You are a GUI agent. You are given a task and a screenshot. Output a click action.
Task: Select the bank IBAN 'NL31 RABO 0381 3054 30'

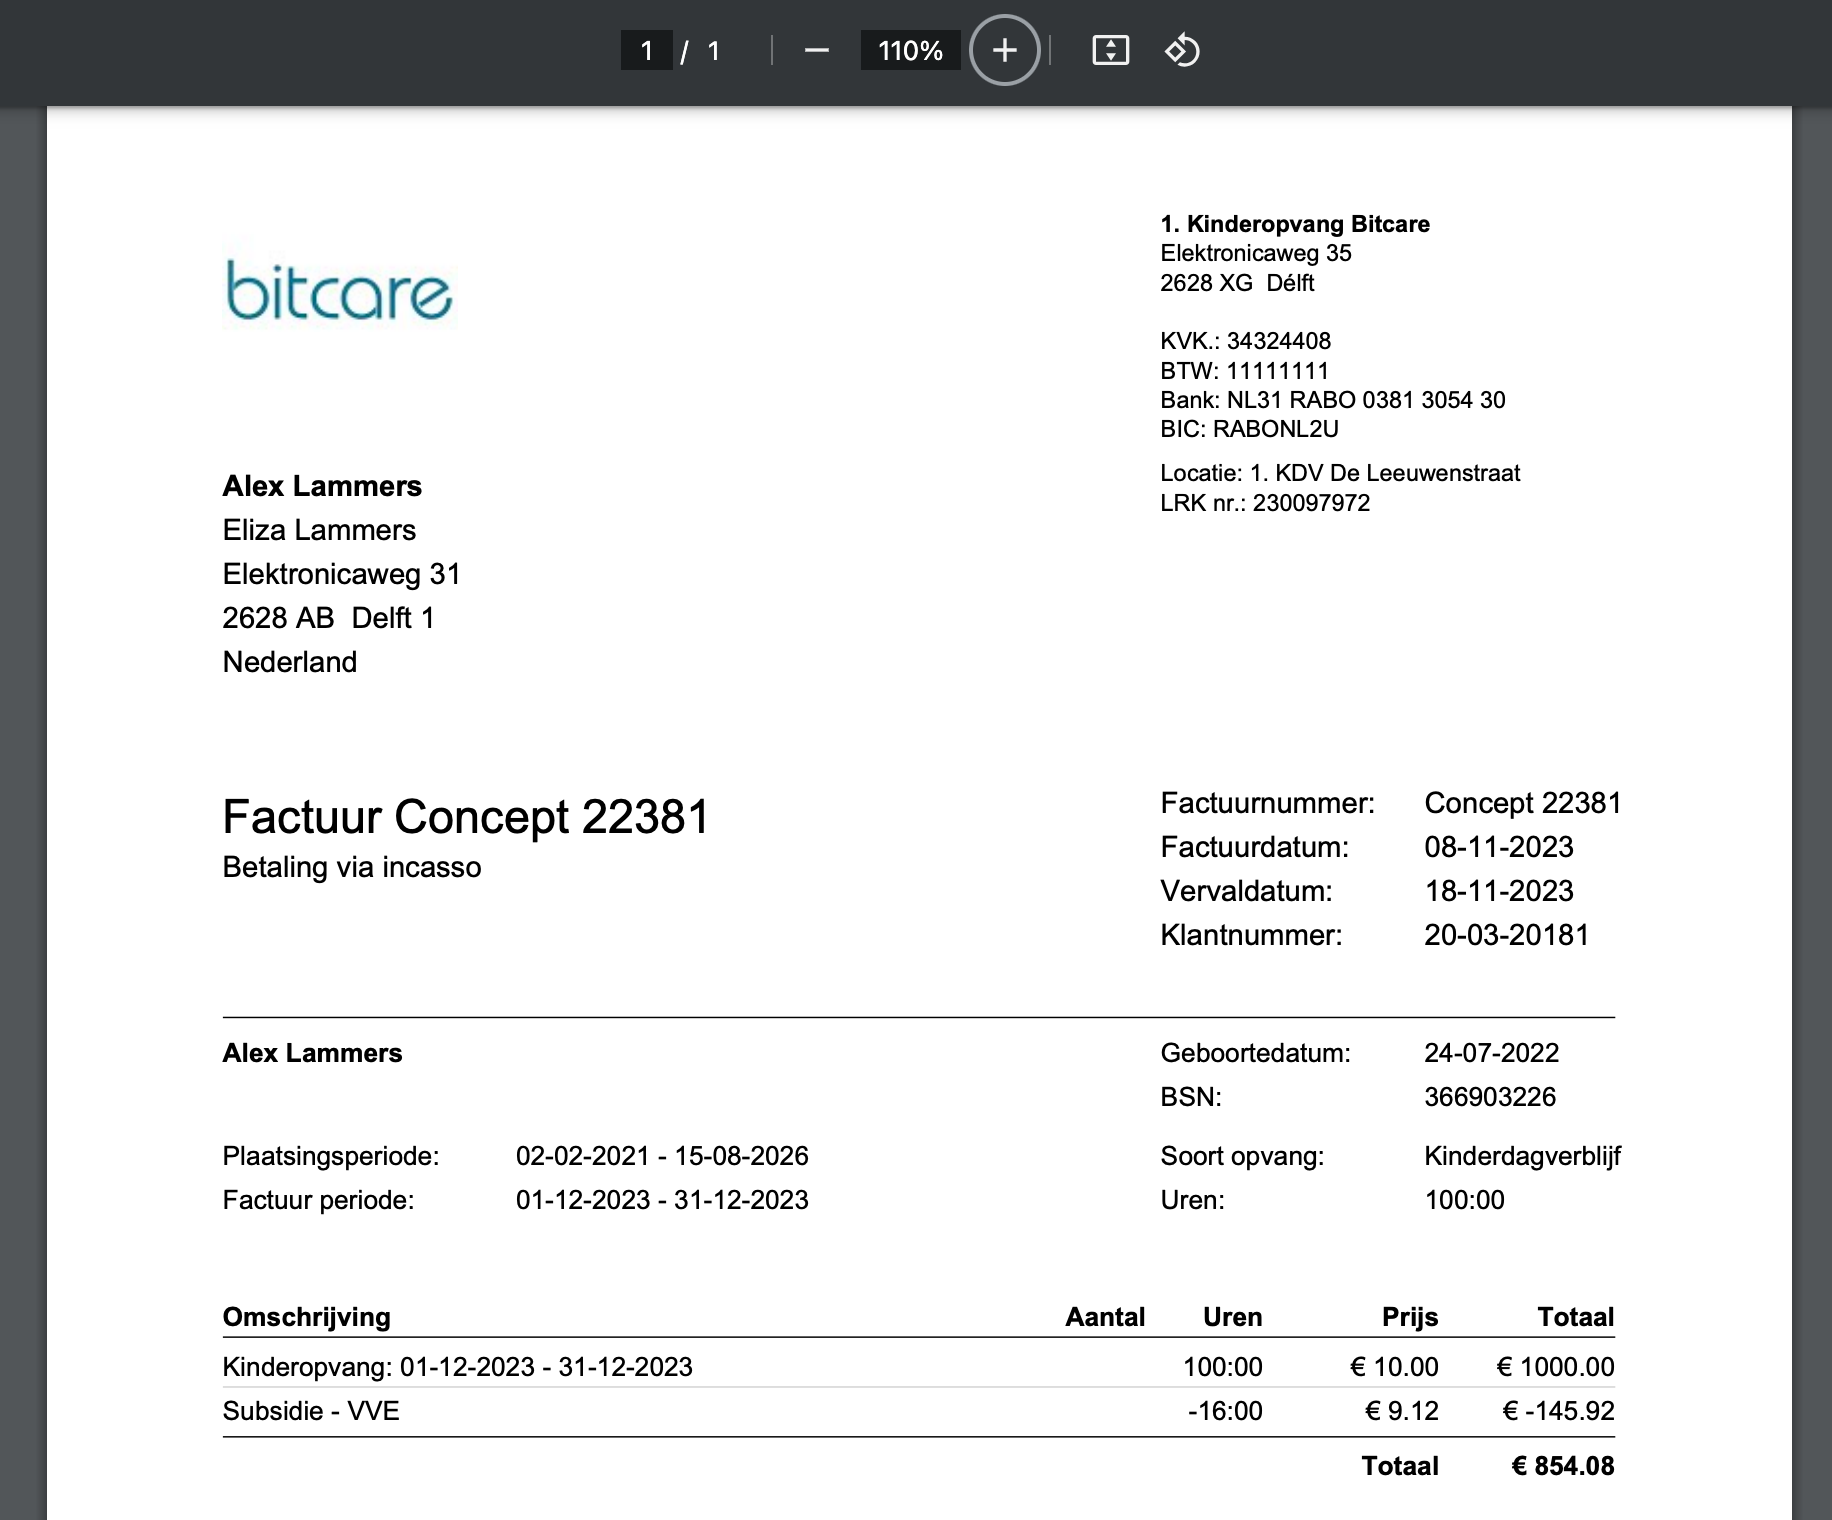point(1366,400)
